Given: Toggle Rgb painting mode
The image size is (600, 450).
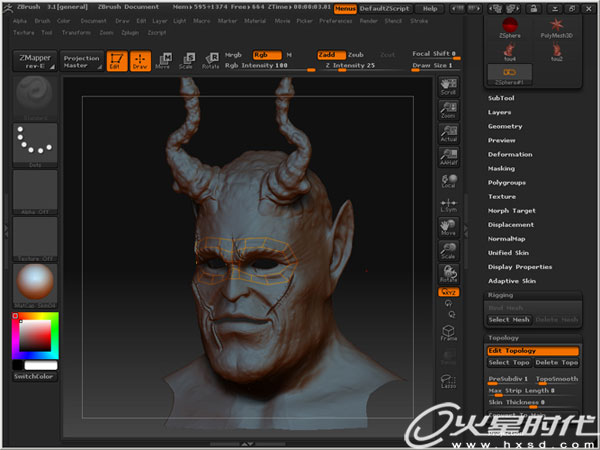Looking at the screenshot, I should pyautogui.click(x=267, y=55).
